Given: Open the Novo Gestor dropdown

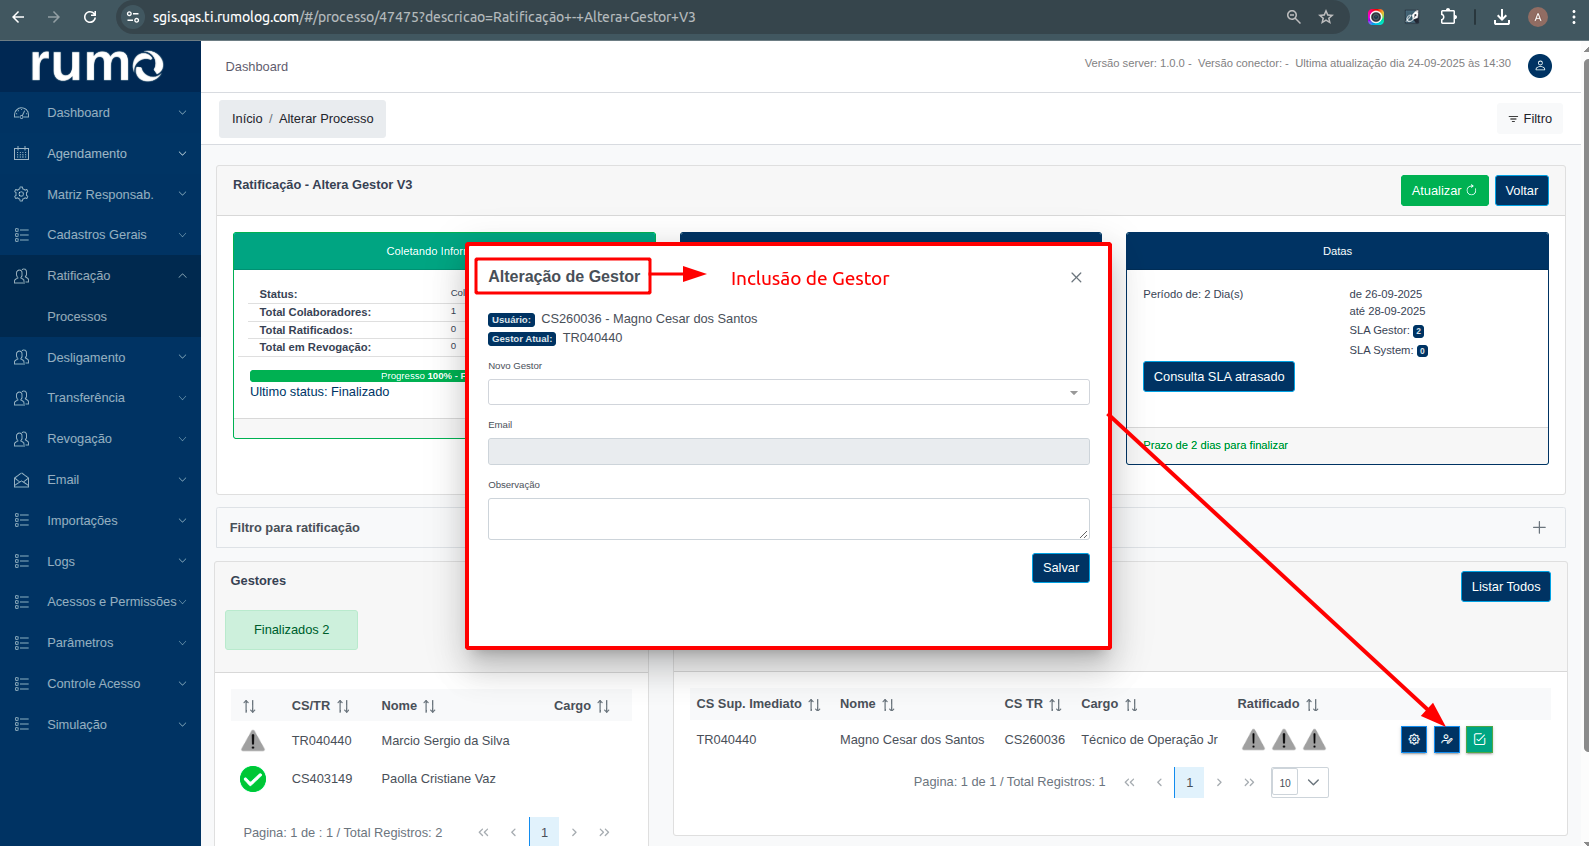Looking at the screenshot, I should pos(788,392).
